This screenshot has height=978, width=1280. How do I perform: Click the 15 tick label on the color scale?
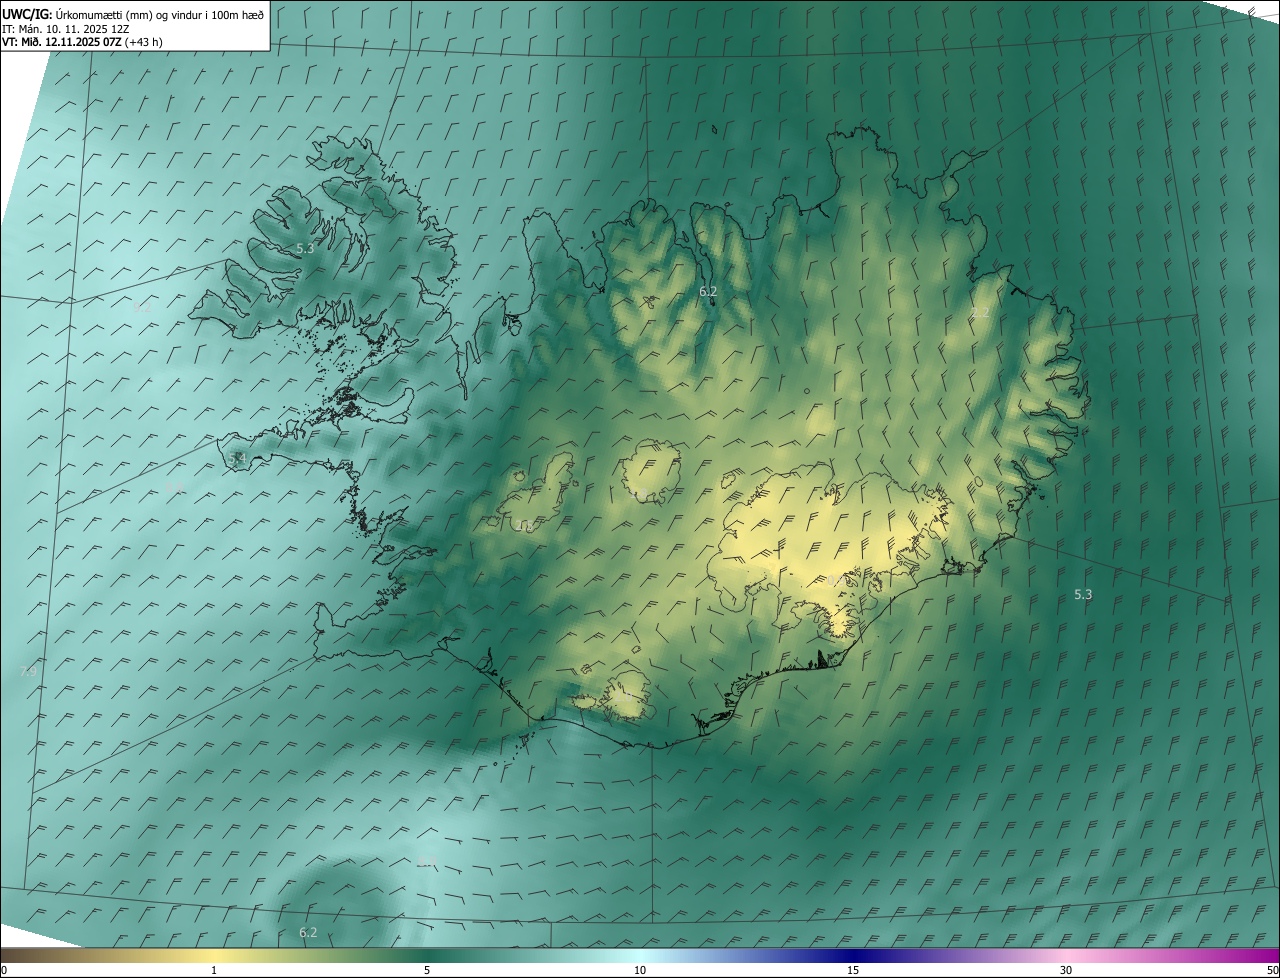click(x=853, y=970)
